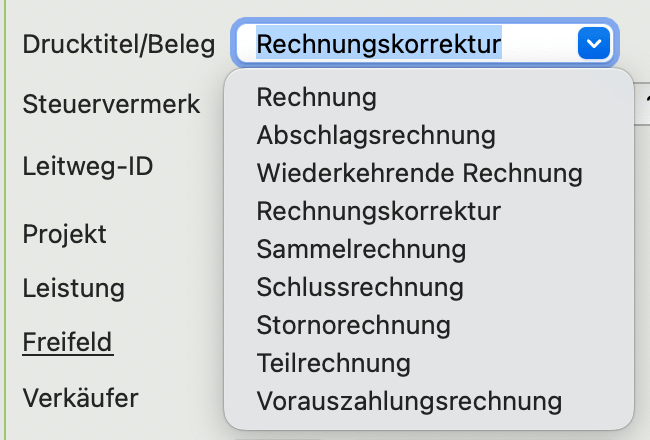Click the highlighted Rechnungskorrektur text in the combo field
650x440 pixels.
[378, 44]
